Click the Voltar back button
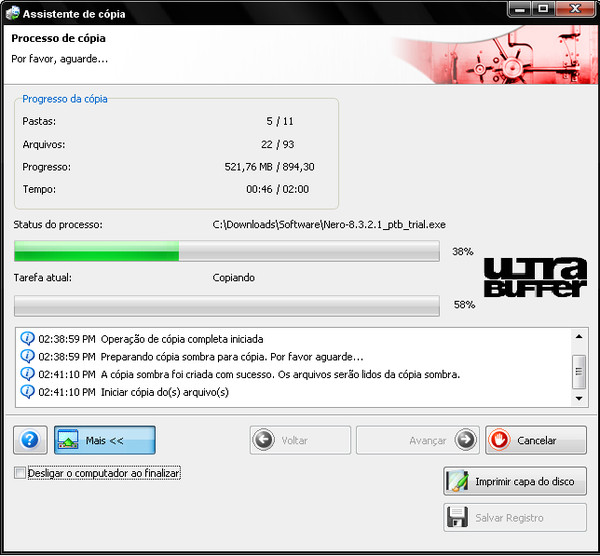The image size is (600, 556). pos(300,440)
